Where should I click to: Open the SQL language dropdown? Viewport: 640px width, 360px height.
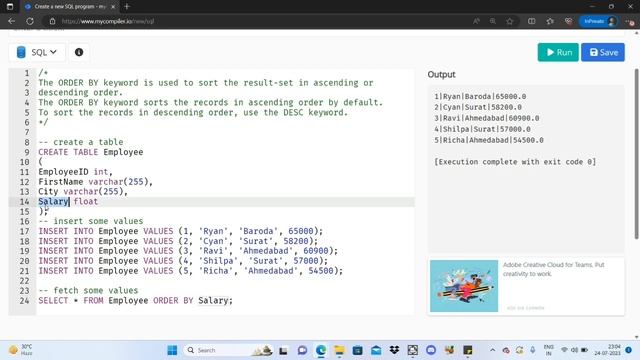click(x=37, y=52)
